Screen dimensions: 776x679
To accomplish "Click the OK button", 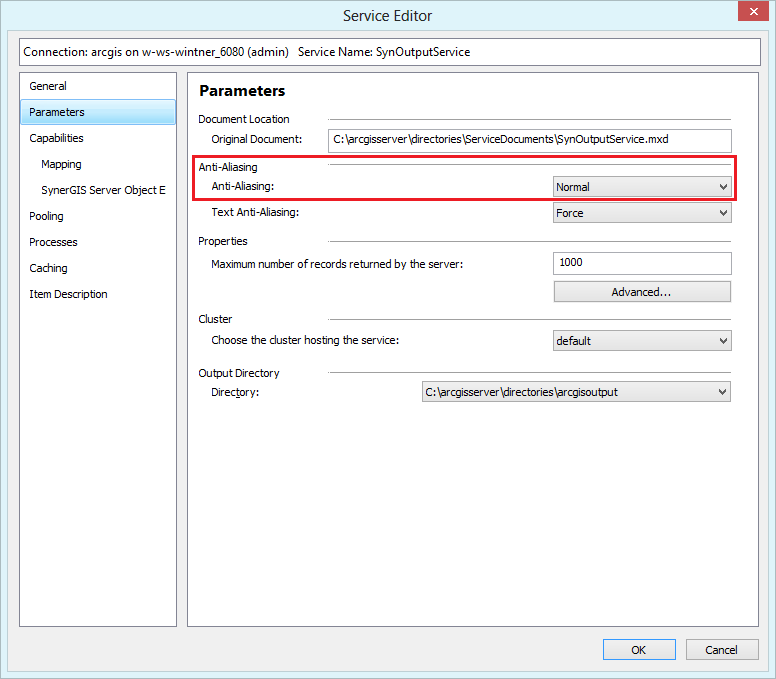I will (638, 650).
